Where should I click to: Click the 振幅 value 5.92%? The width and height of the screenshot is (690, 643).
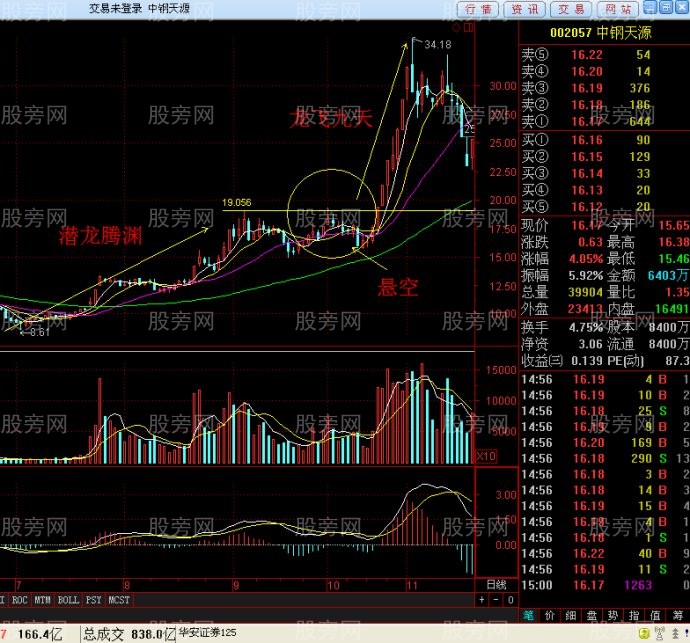tap(586, 276)
